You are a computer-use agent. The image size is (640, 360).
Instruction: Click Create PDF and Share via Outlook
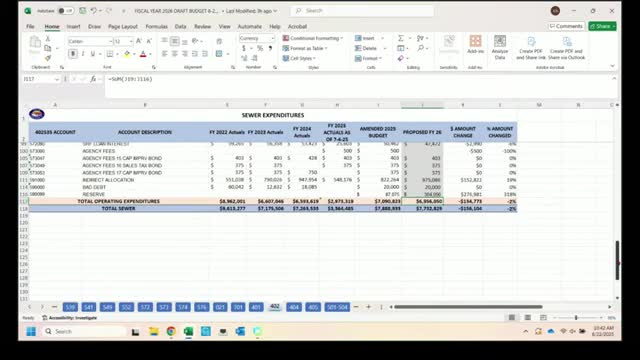click(x=567, y=48)
